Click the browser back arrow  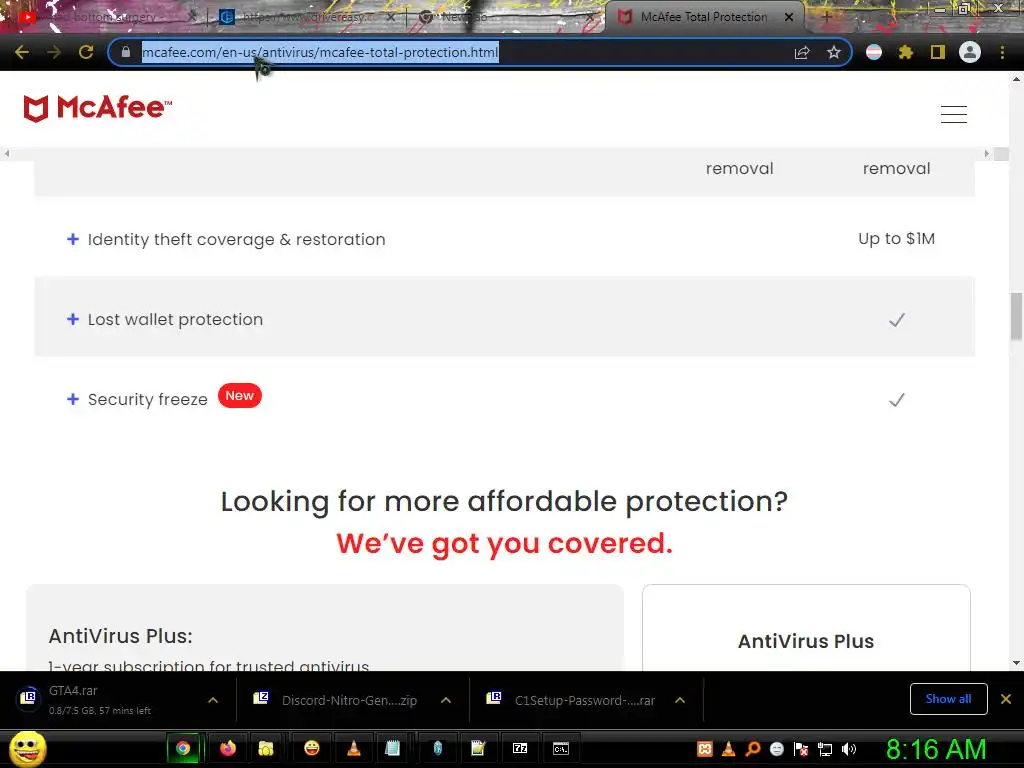click(22, 52)
